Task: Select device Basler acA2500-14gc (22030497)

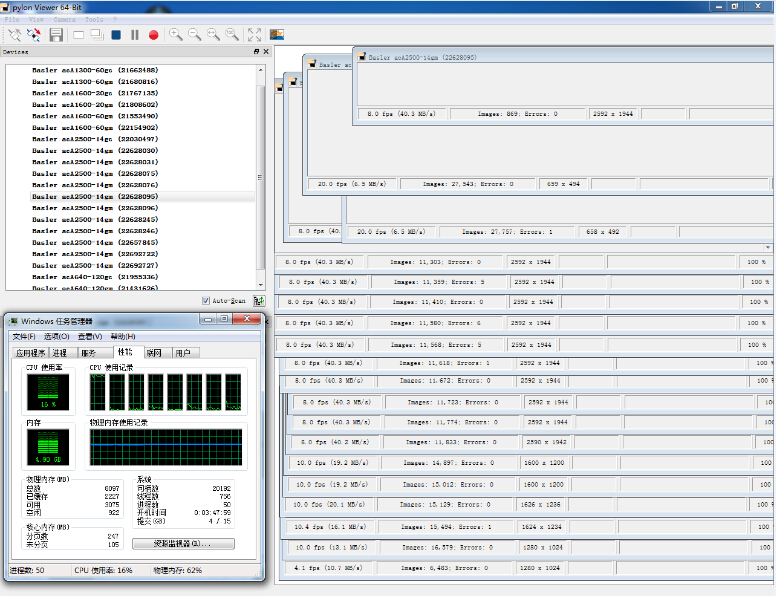Action: 95,139
